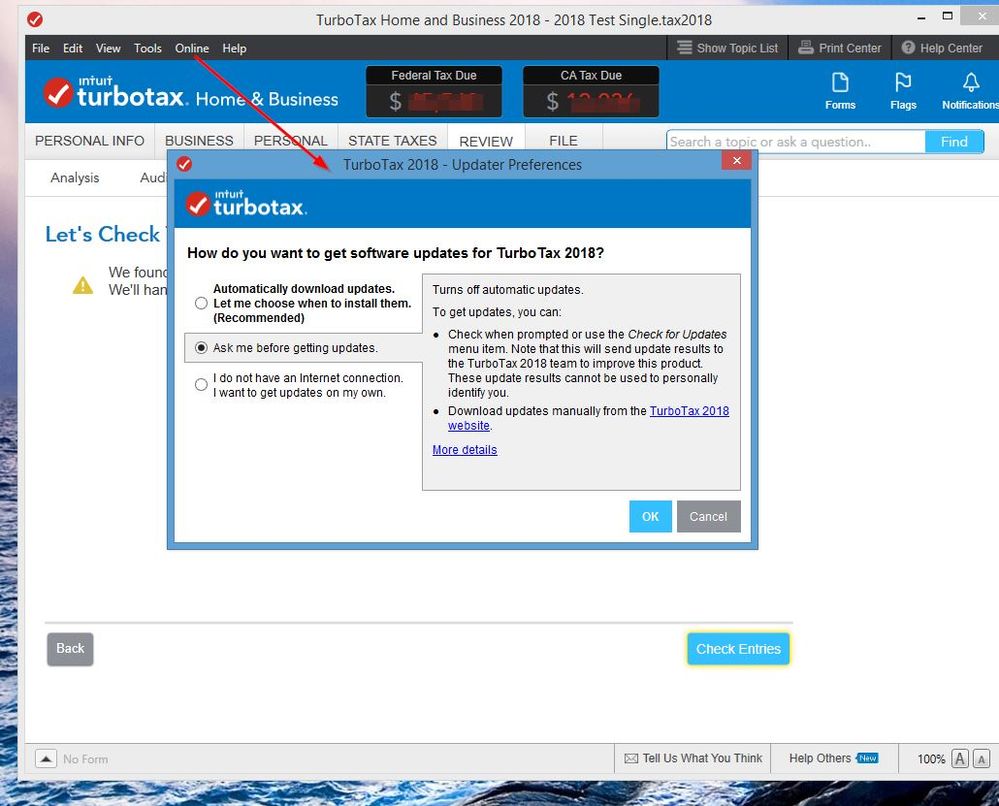Click the TurboTax logo in the main header
This screenshot has height=806, width=999.
coord(190,92)
